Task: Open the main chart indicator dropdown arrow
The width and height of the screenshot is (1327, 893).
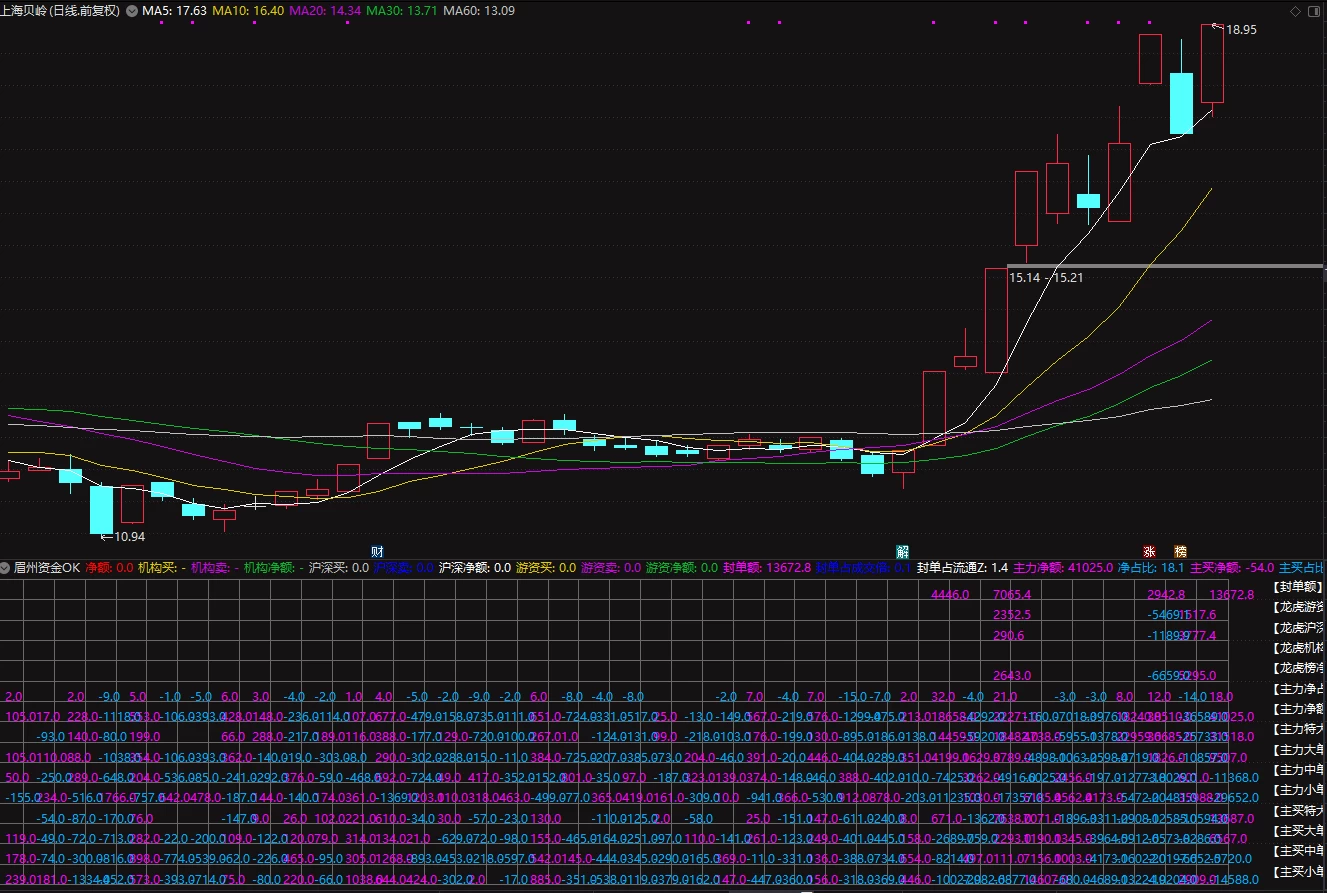Action: [x=132, y=11]
